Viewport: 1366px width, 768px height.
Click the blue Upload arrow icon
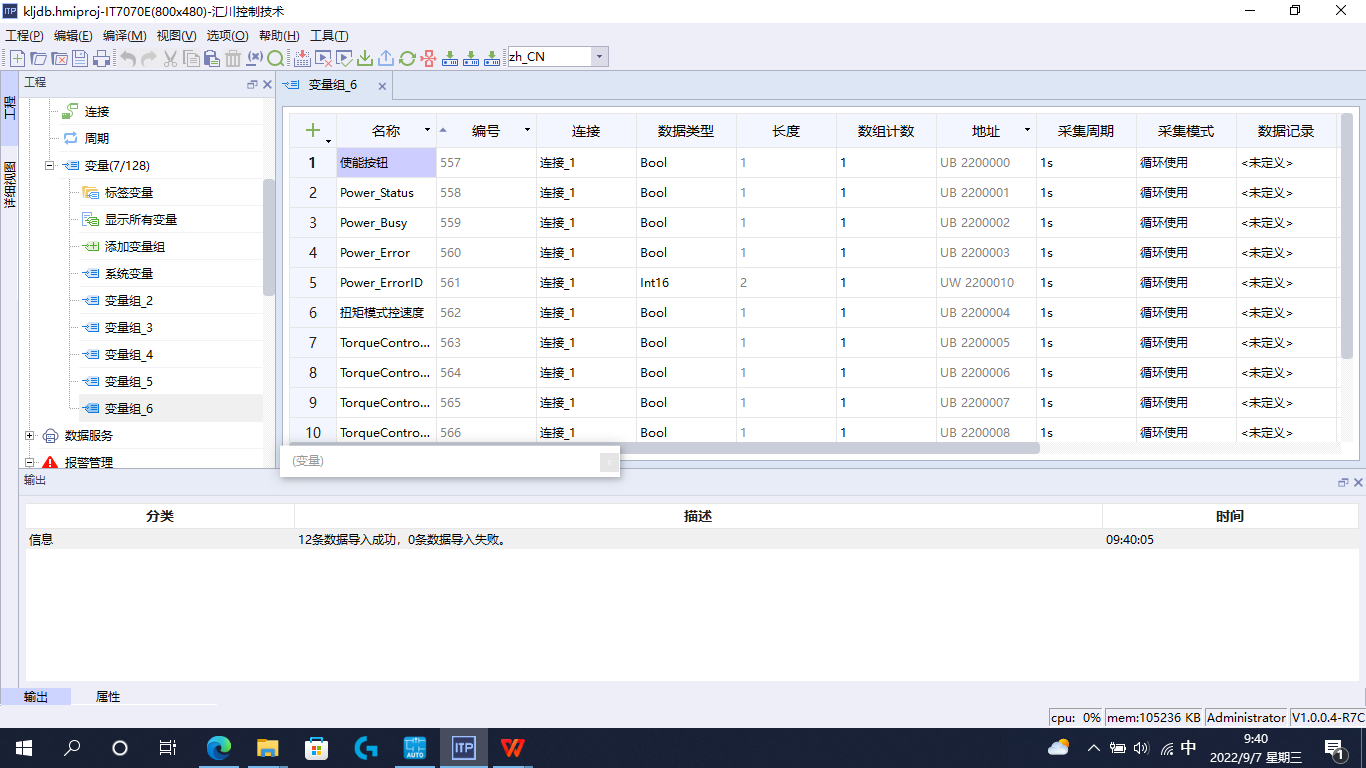coord(386,58)
